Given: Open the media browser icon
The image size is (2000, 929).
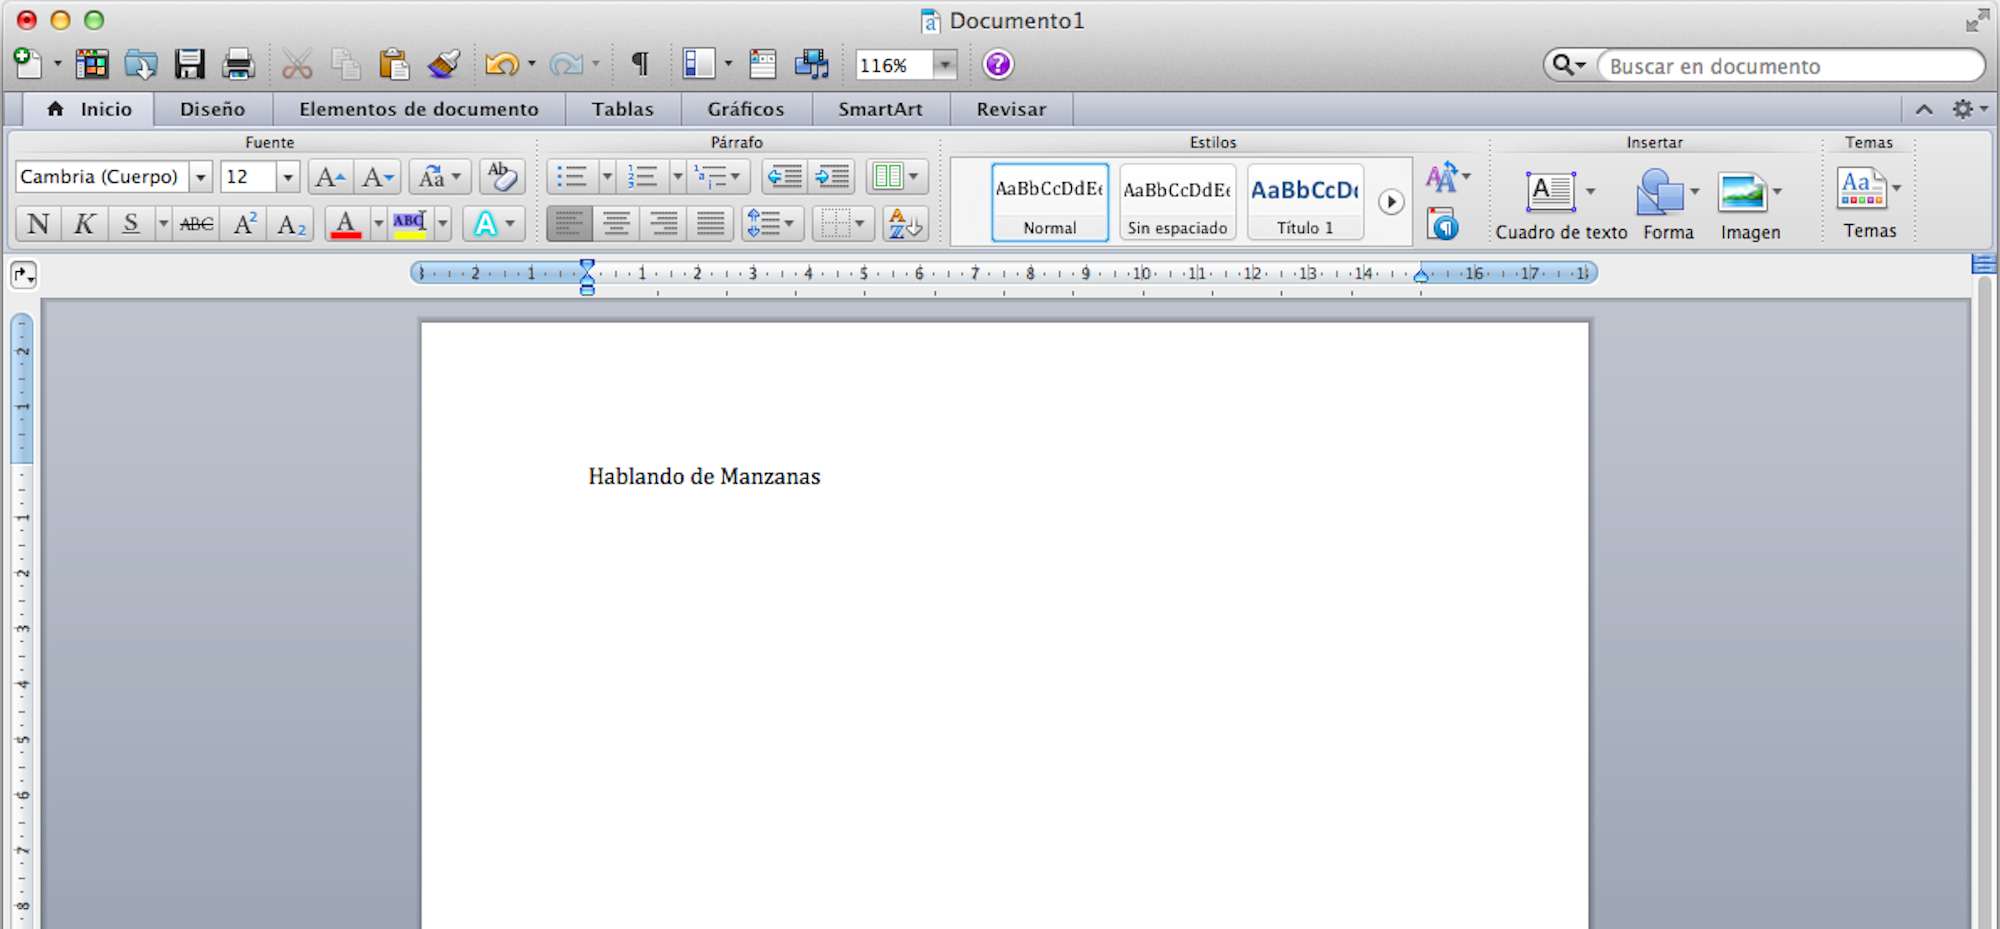Looking at the screenshot, I should (x=811, y=64).
